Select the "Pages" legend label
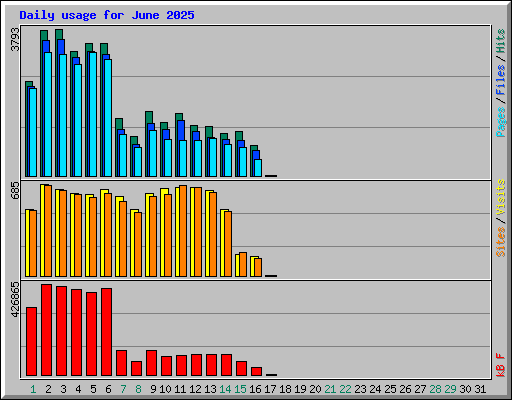The image size is (512, 400). click(x=501, y=122)
